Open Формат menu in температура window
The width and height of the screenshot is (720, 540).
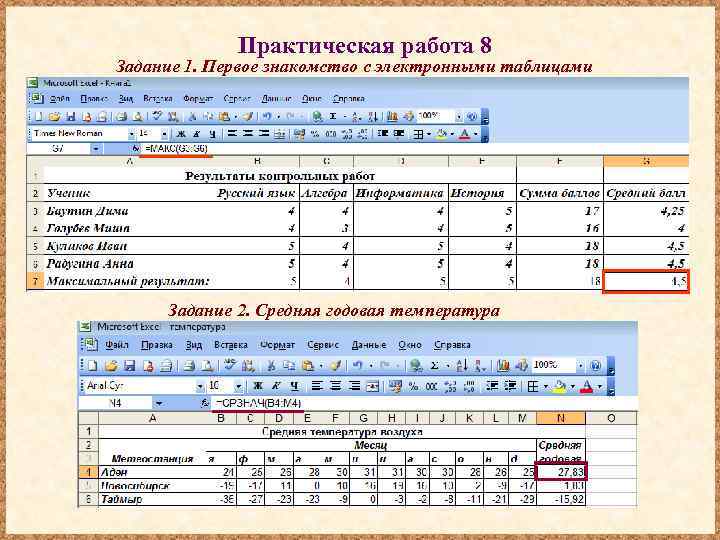coord(277,345)
